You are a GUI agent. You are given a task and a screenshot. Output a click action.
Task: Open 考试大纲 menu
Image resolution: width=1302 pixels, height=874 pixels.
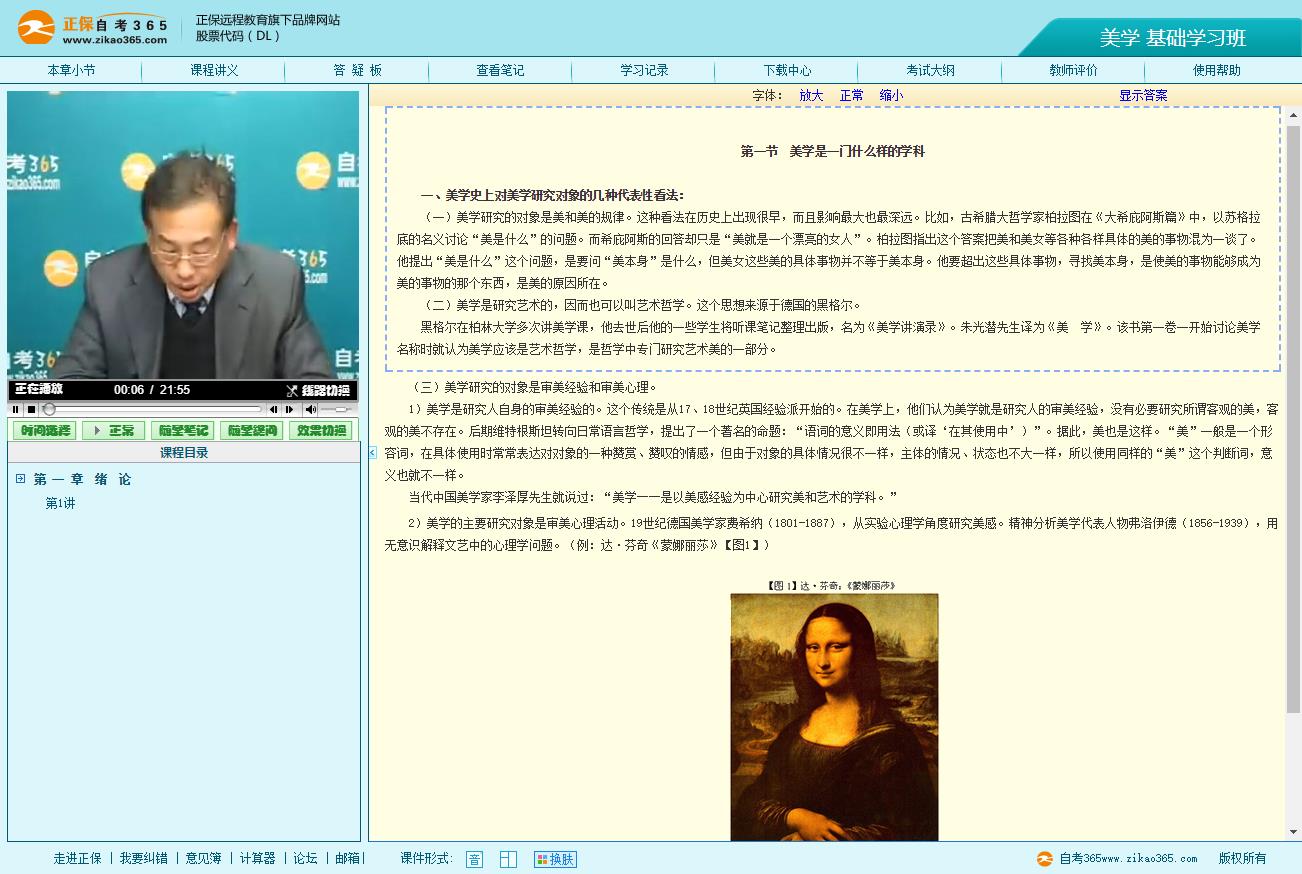click(x=930, y=70)
